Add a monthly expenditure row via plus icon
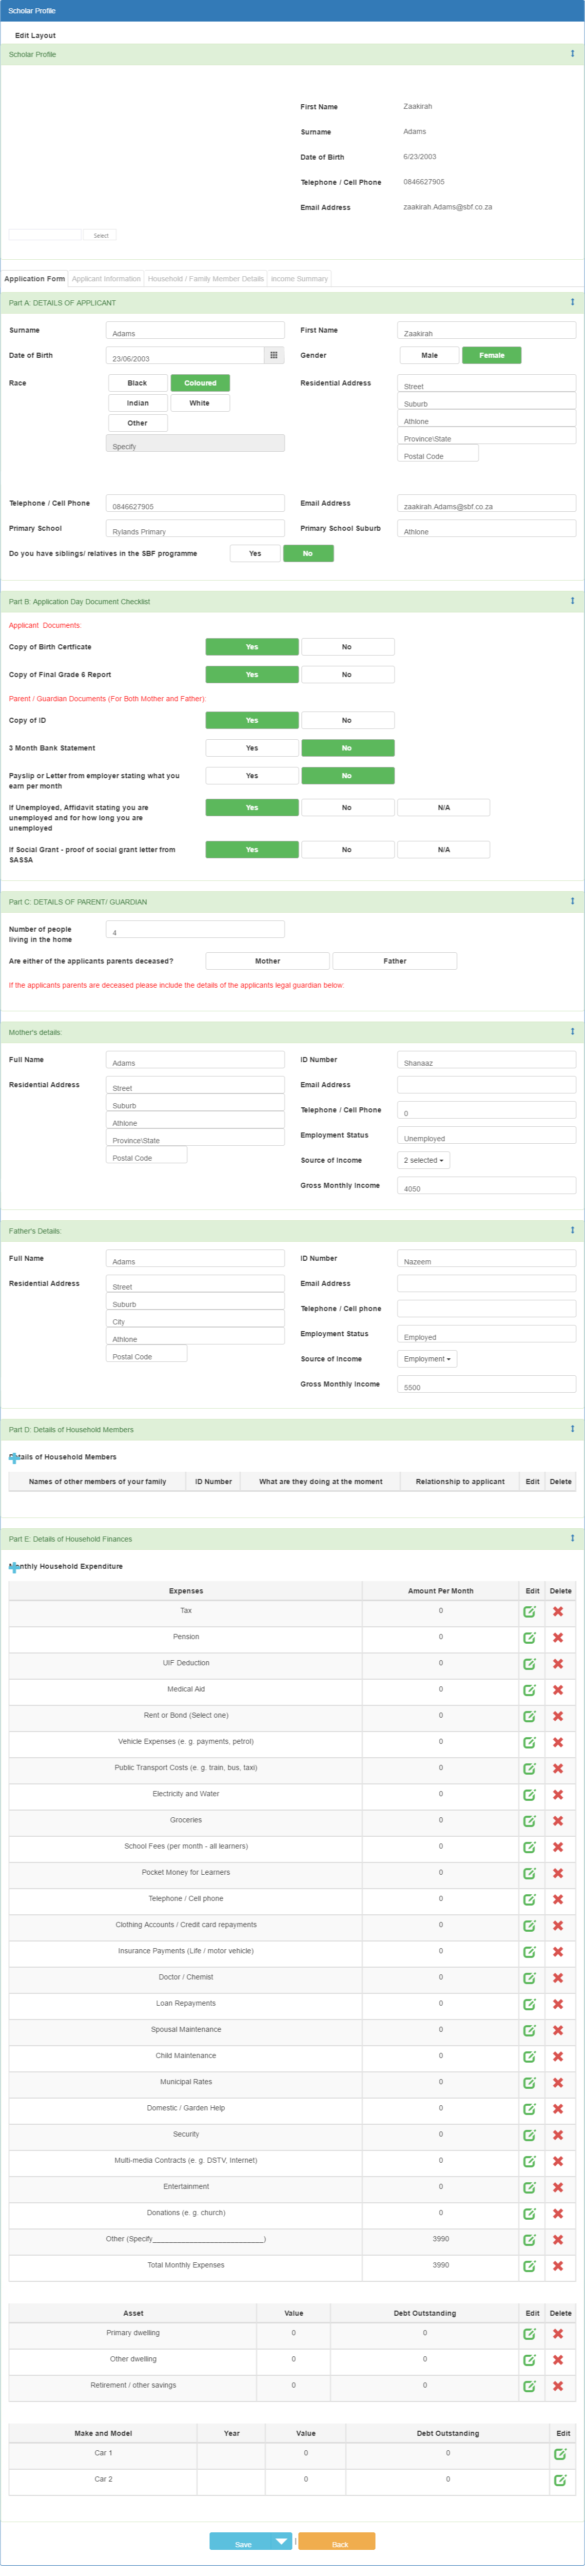 13,1567
